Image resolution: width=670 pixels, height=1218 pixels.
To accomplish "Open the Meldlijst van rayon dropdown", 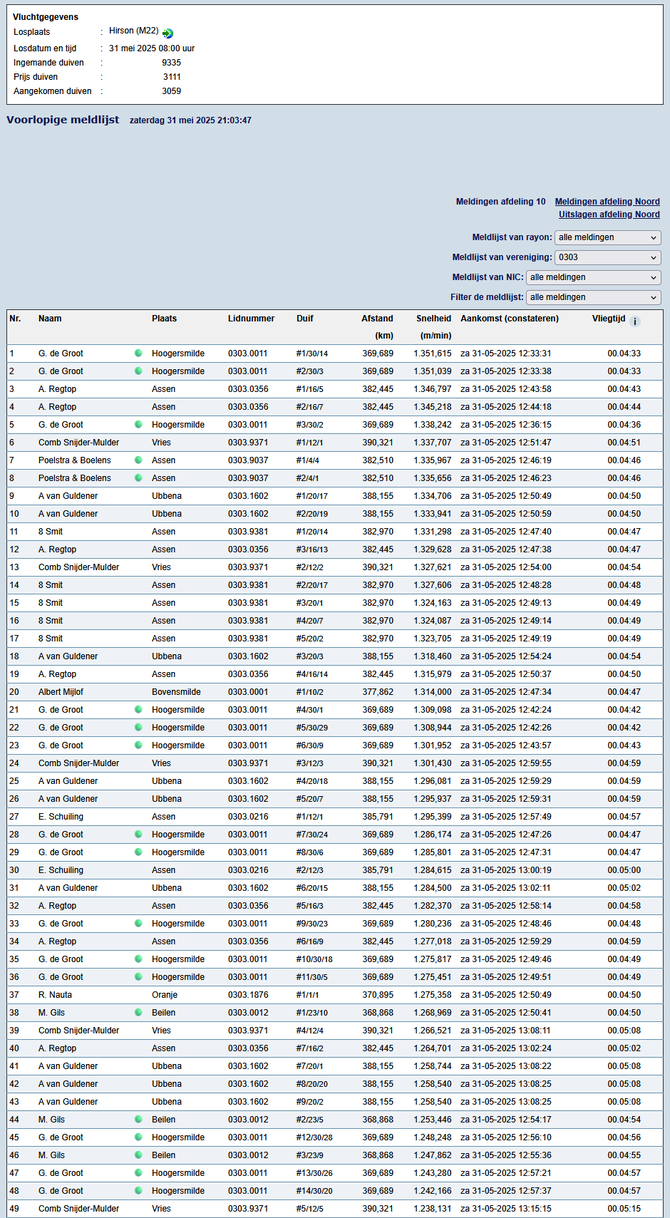I will pos(608,237).
